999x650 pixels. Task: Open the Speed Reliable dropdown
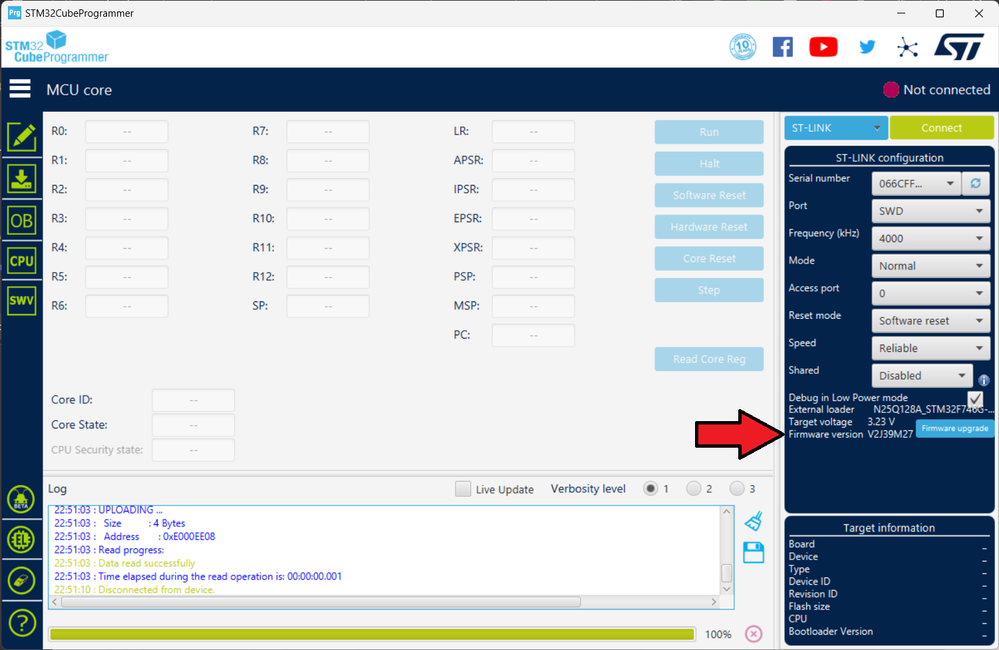[931, 348]
